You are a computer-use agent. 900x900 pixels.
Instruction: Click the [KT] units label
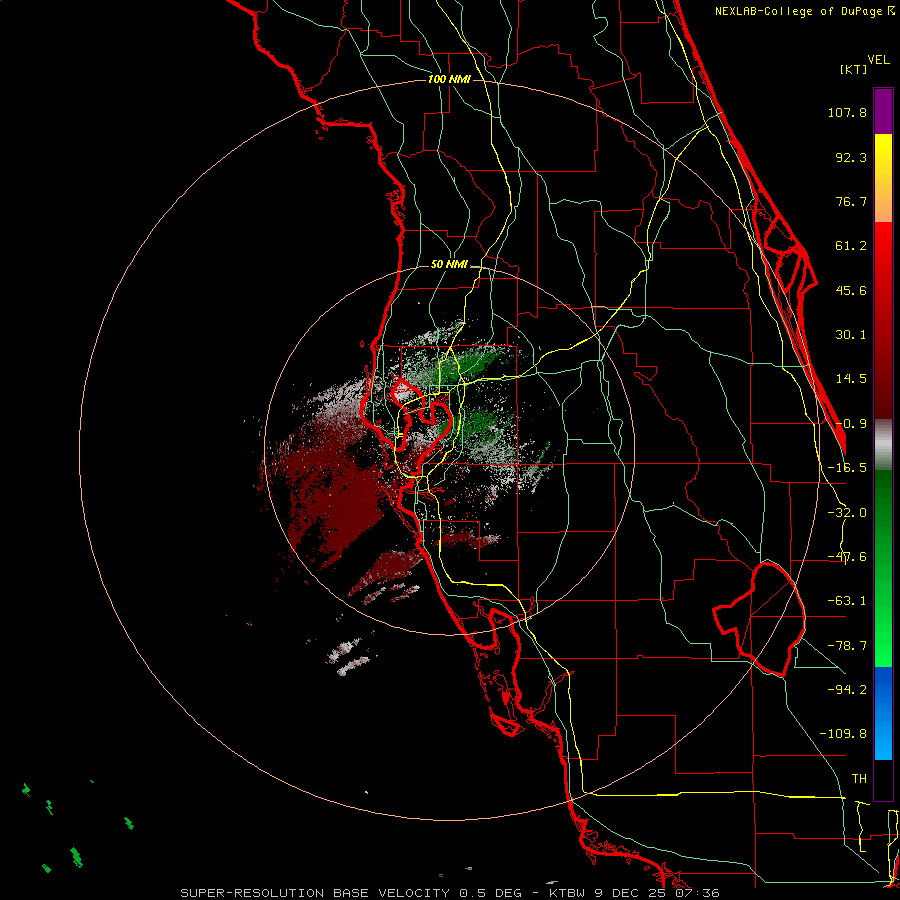(854, 69)
